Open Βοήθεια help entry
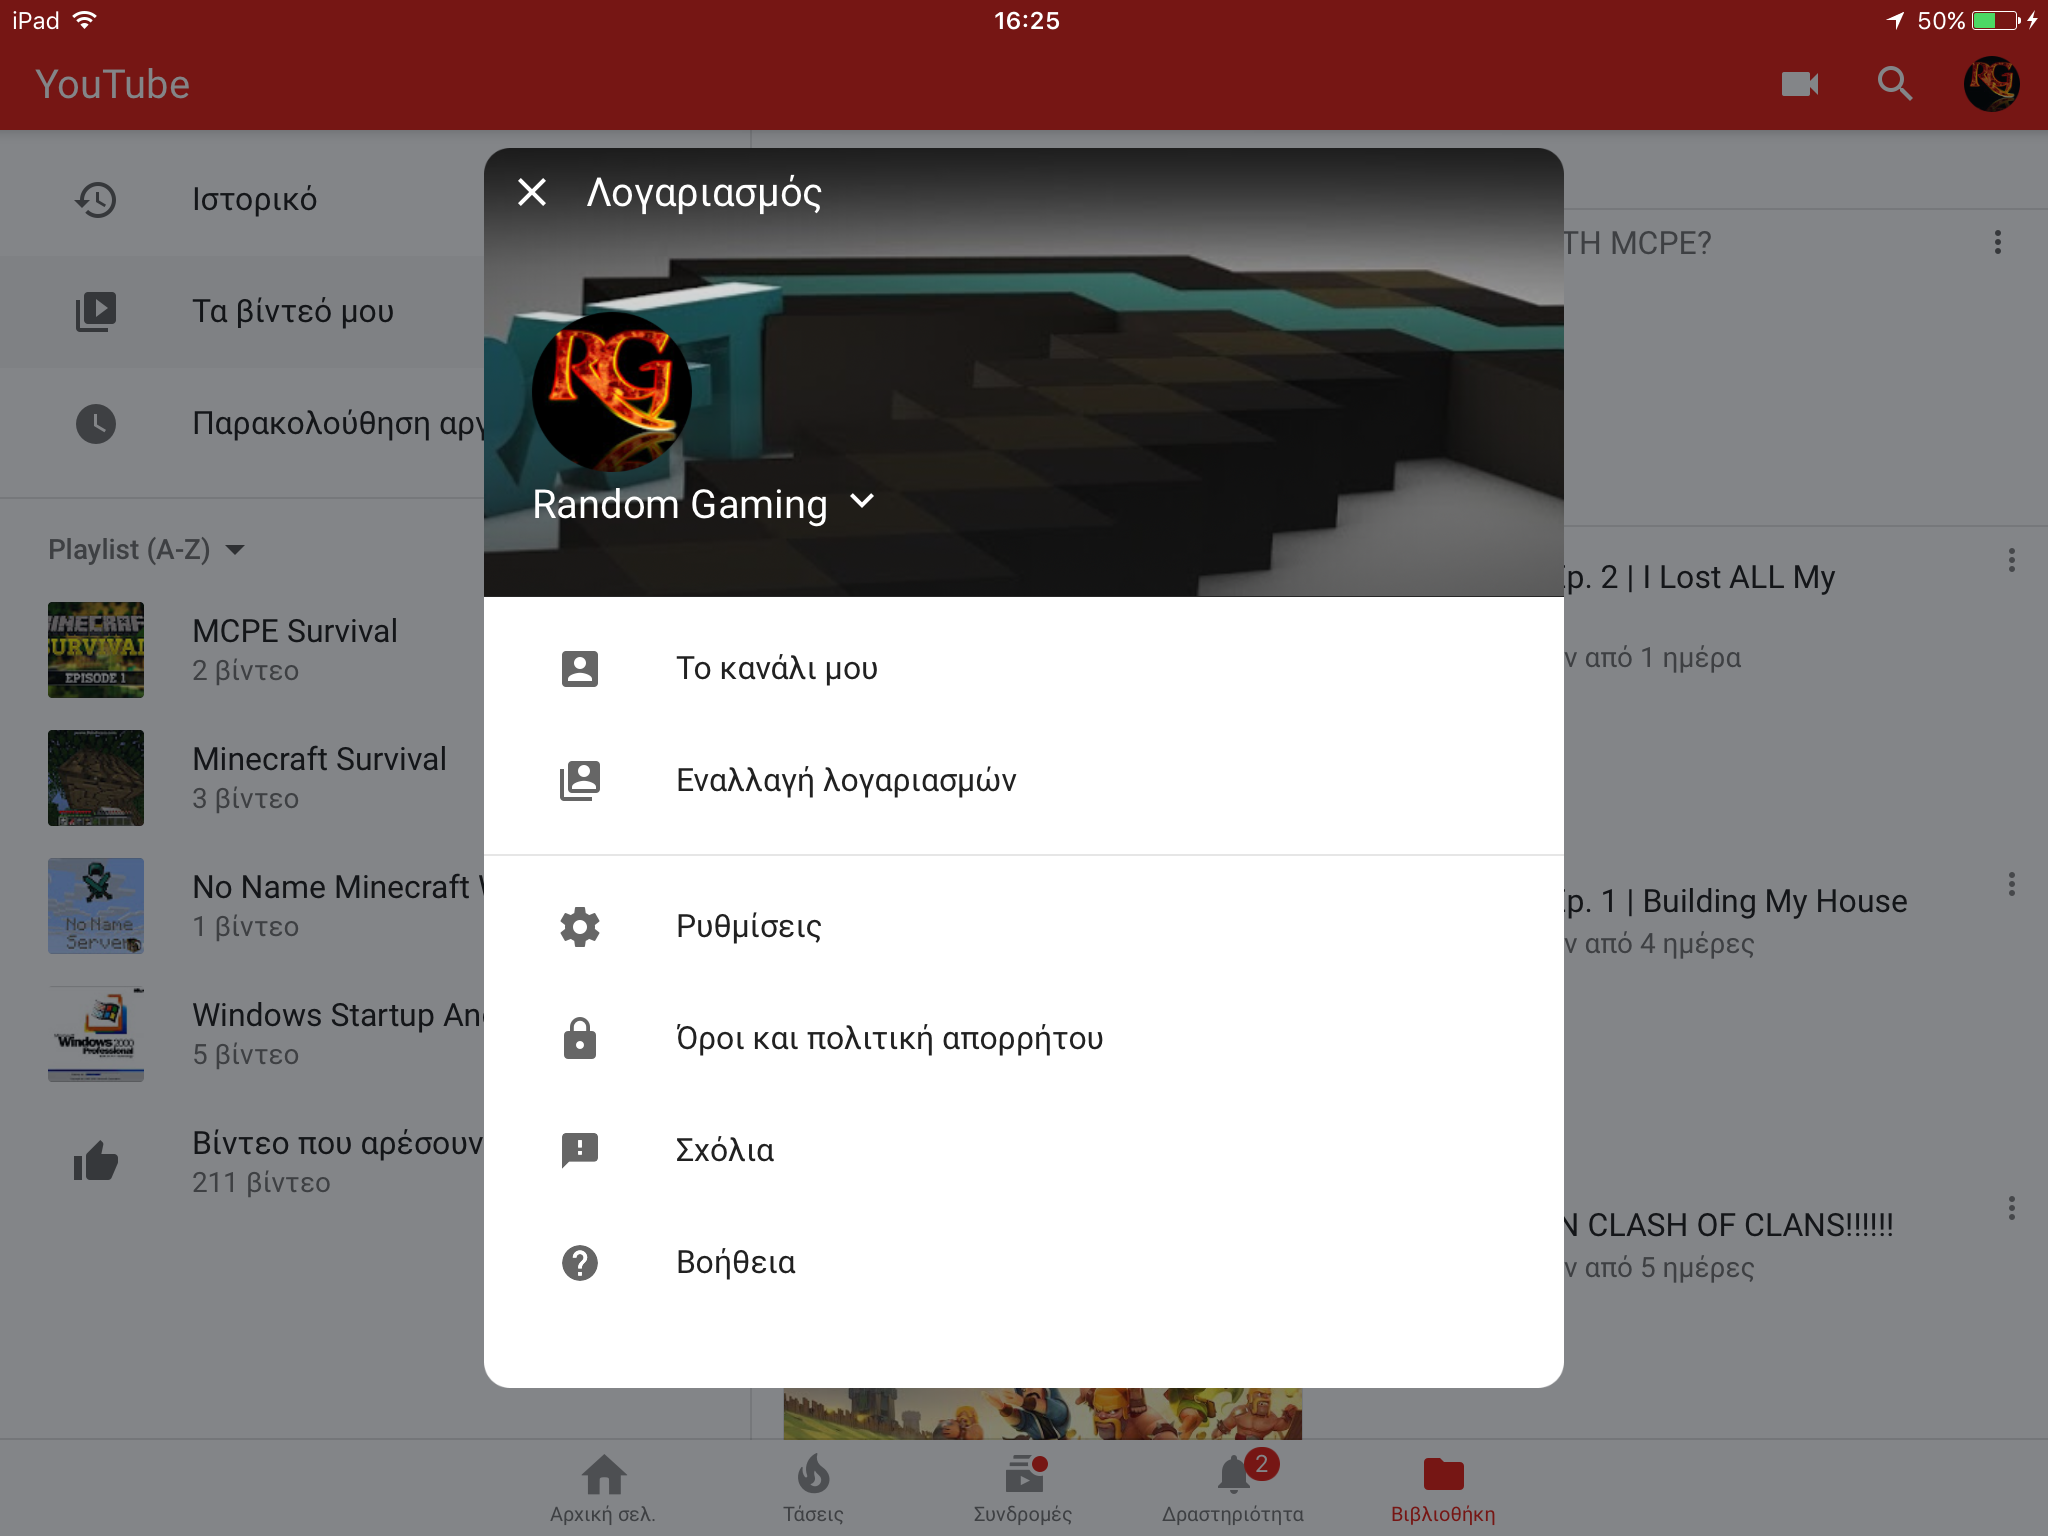2048x1536 pixels. [x=1024, y=1262]
